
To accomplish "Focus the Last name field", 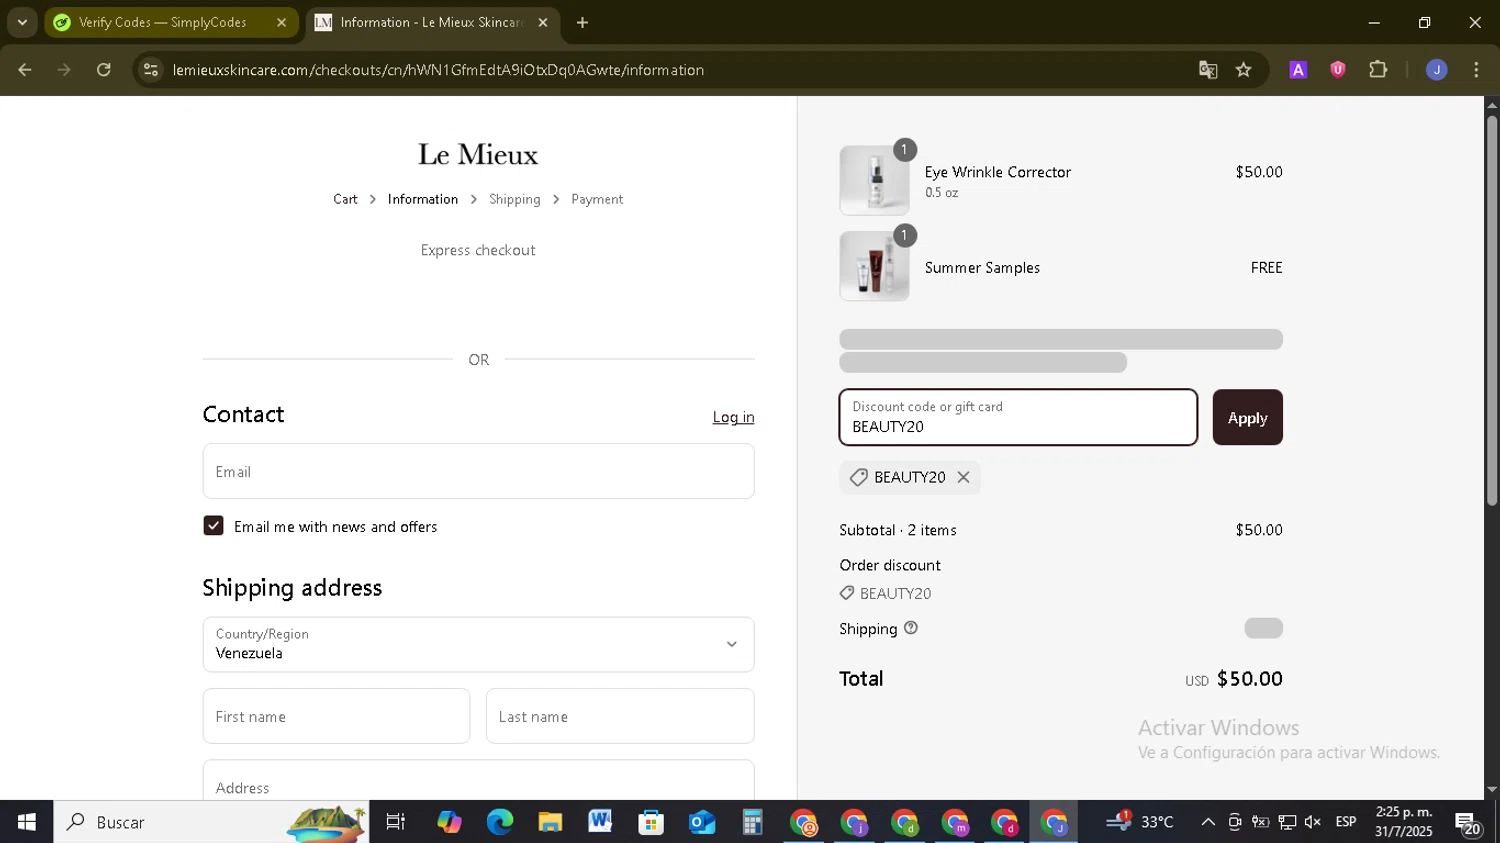I will tap(620, 716).
